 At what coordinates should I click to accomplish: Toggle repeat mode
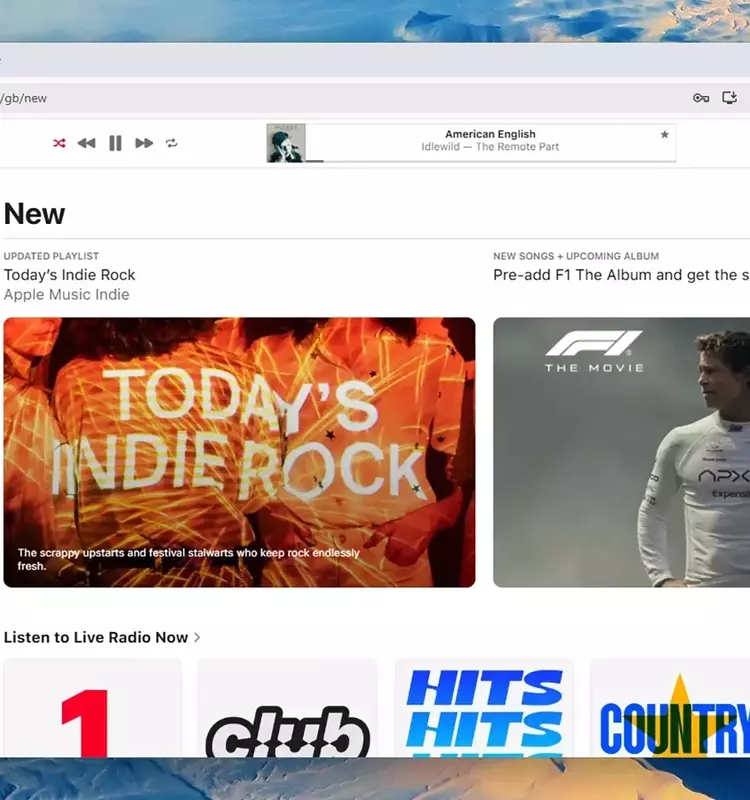(171, 143)
